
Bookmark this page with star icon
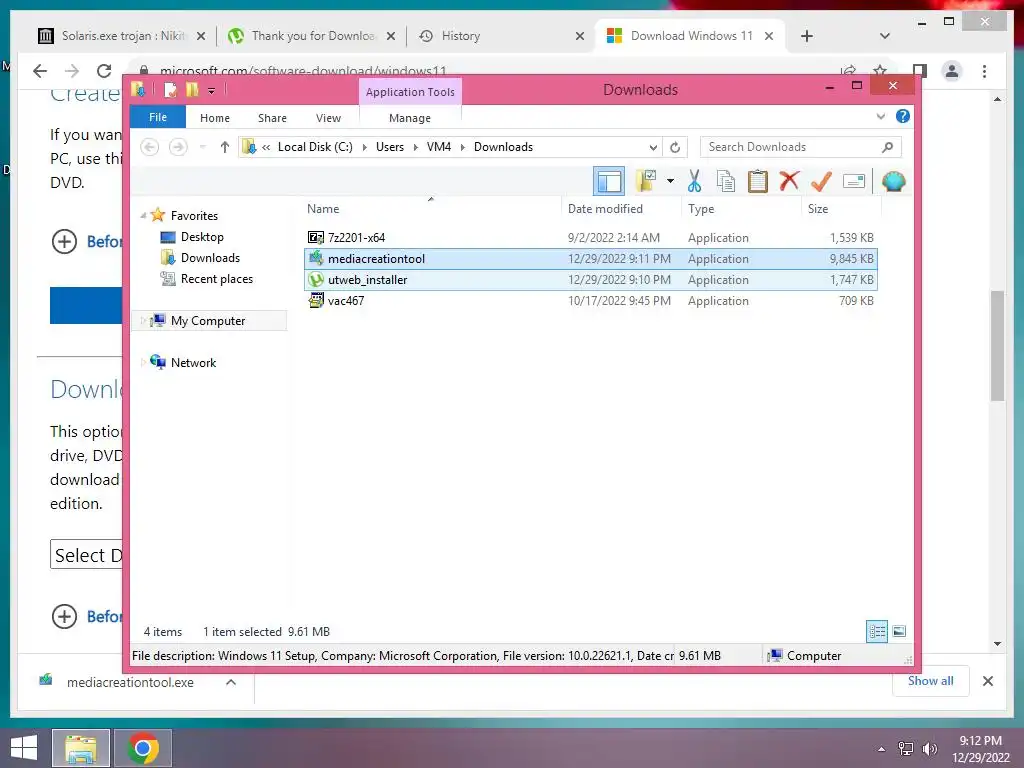(x=880, y=71)
